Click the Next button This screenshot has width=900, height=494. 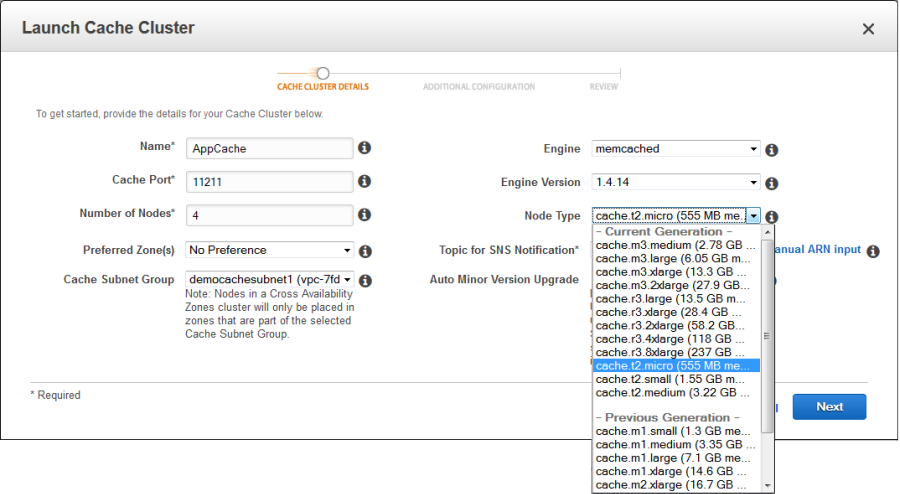[829, 407]
